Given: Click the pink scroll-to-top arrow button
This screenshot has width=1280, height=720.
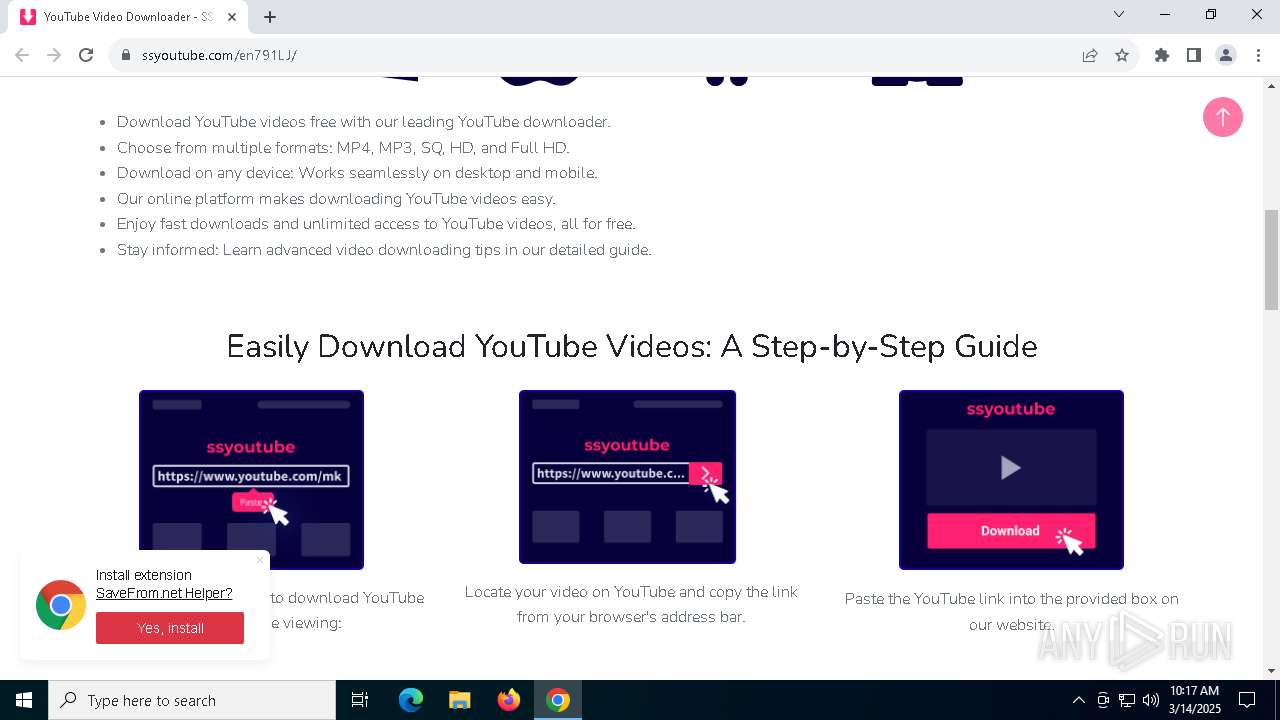Looking at the screenshot, I should pos(1222,117).
